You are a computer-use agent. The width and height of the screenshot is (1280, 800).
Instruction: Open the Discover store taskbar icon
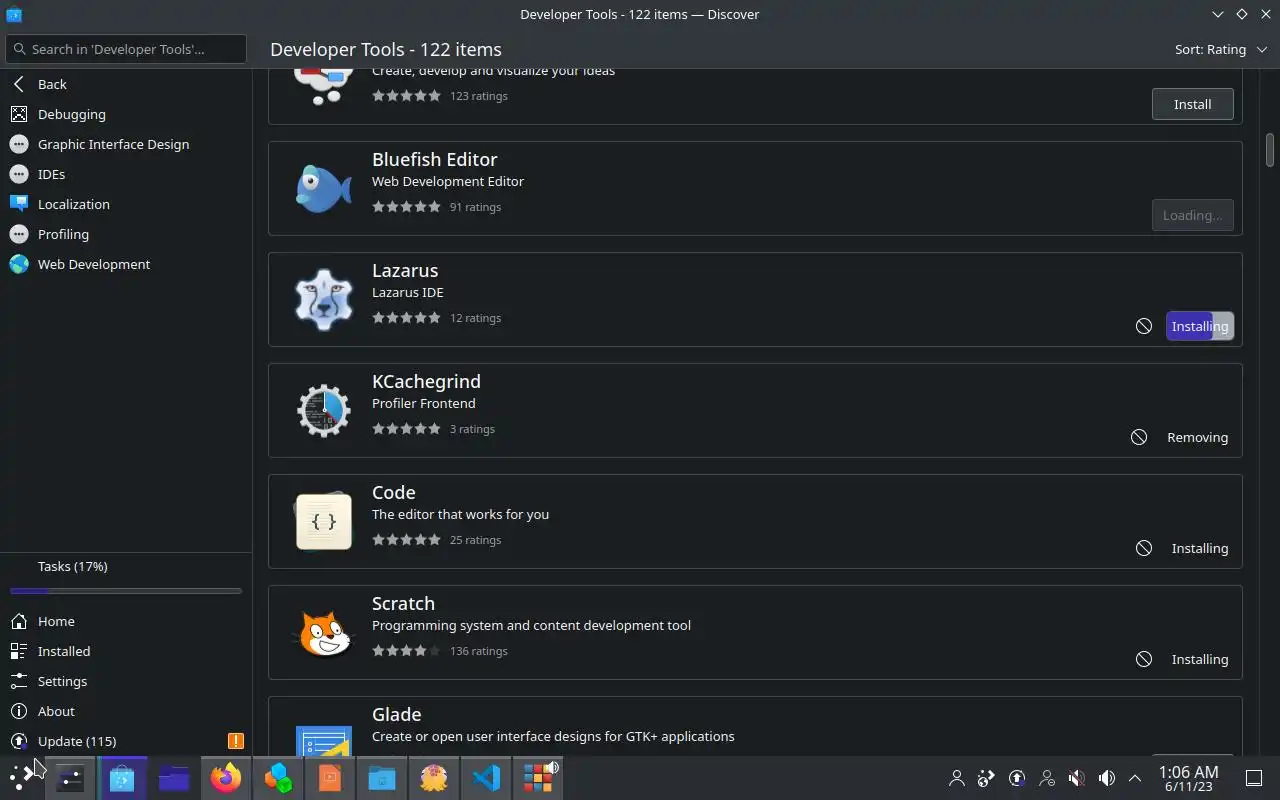(x=122, y=778)
